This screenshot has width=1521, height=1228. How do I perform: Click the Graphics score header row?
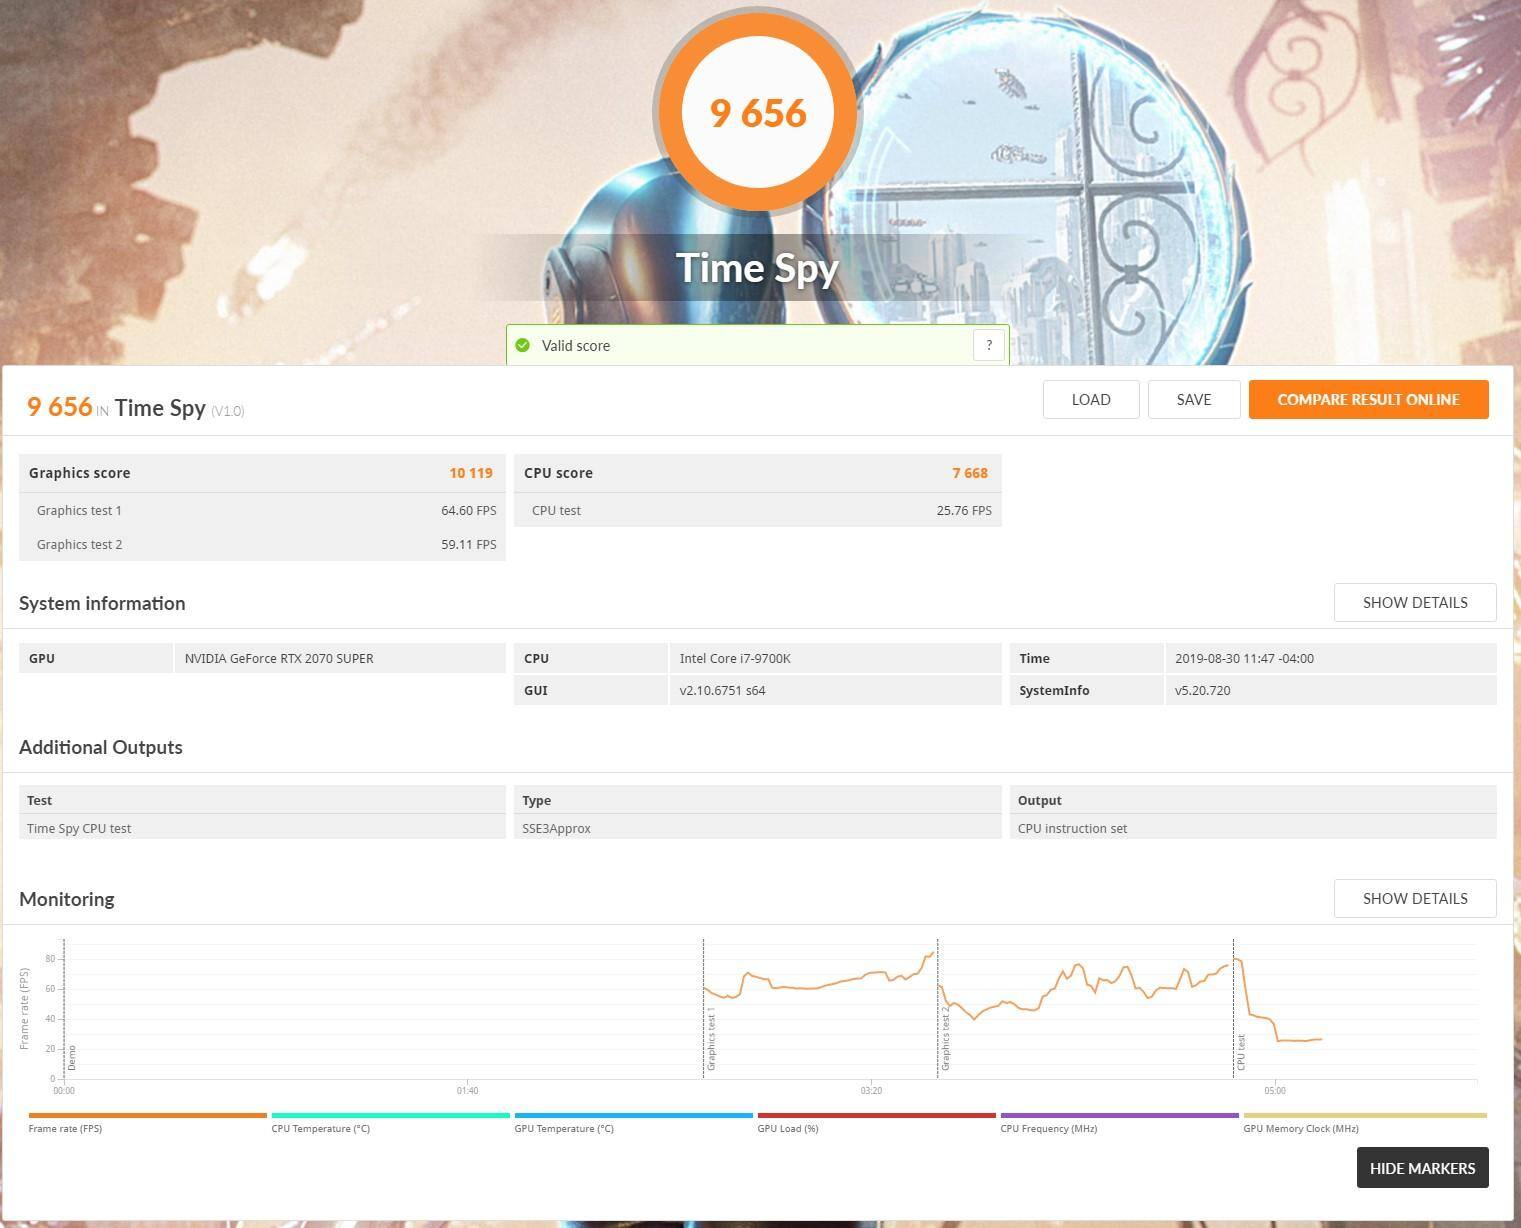pyautogui.click(x=261, y=473)
